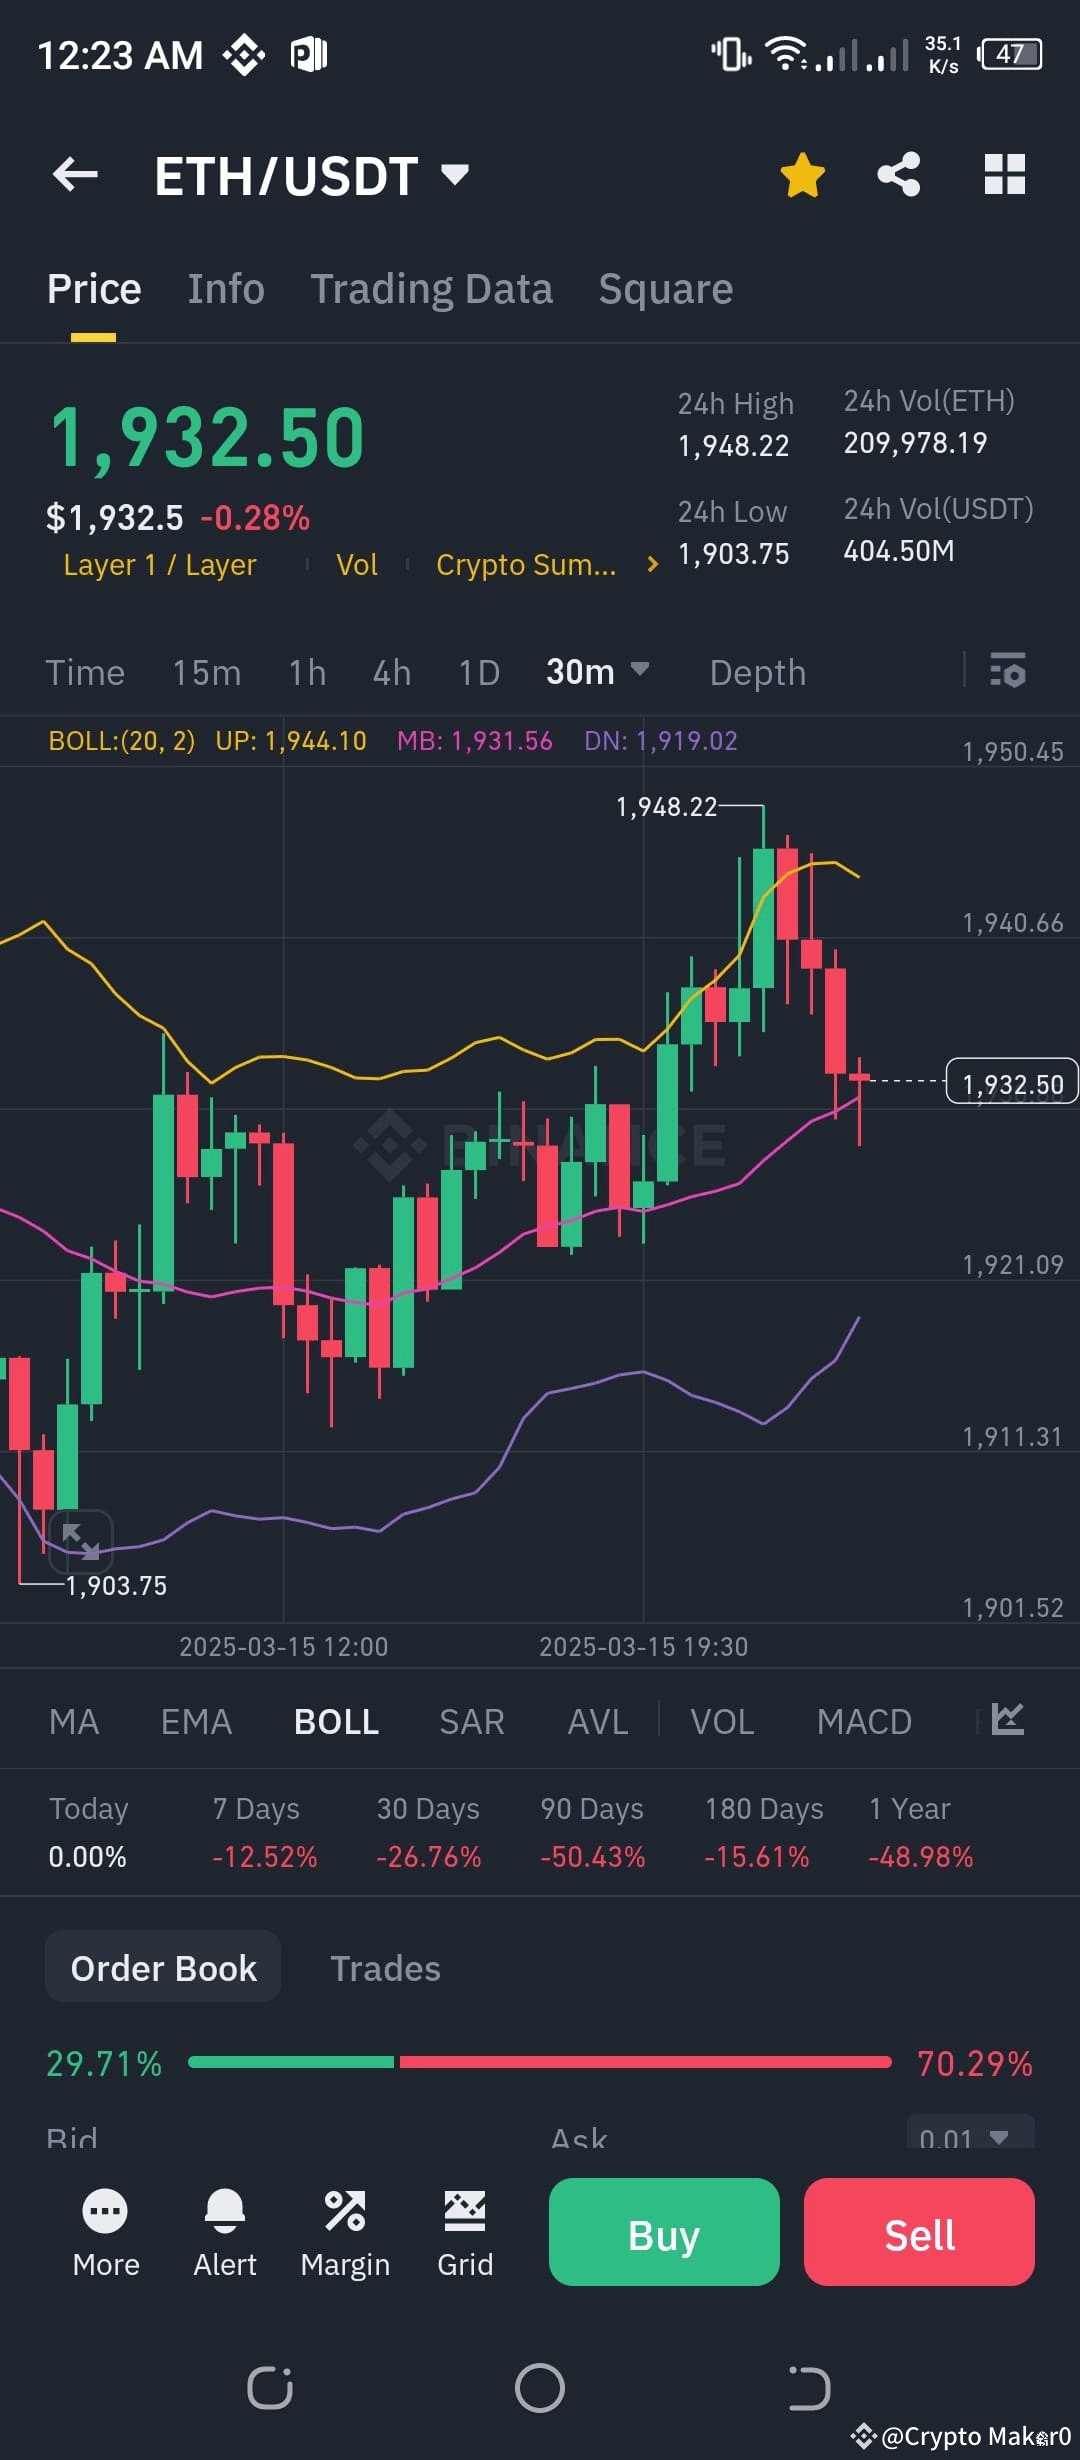Enable the VOL indicator
The image size is (1080, 2460).
722,1720
